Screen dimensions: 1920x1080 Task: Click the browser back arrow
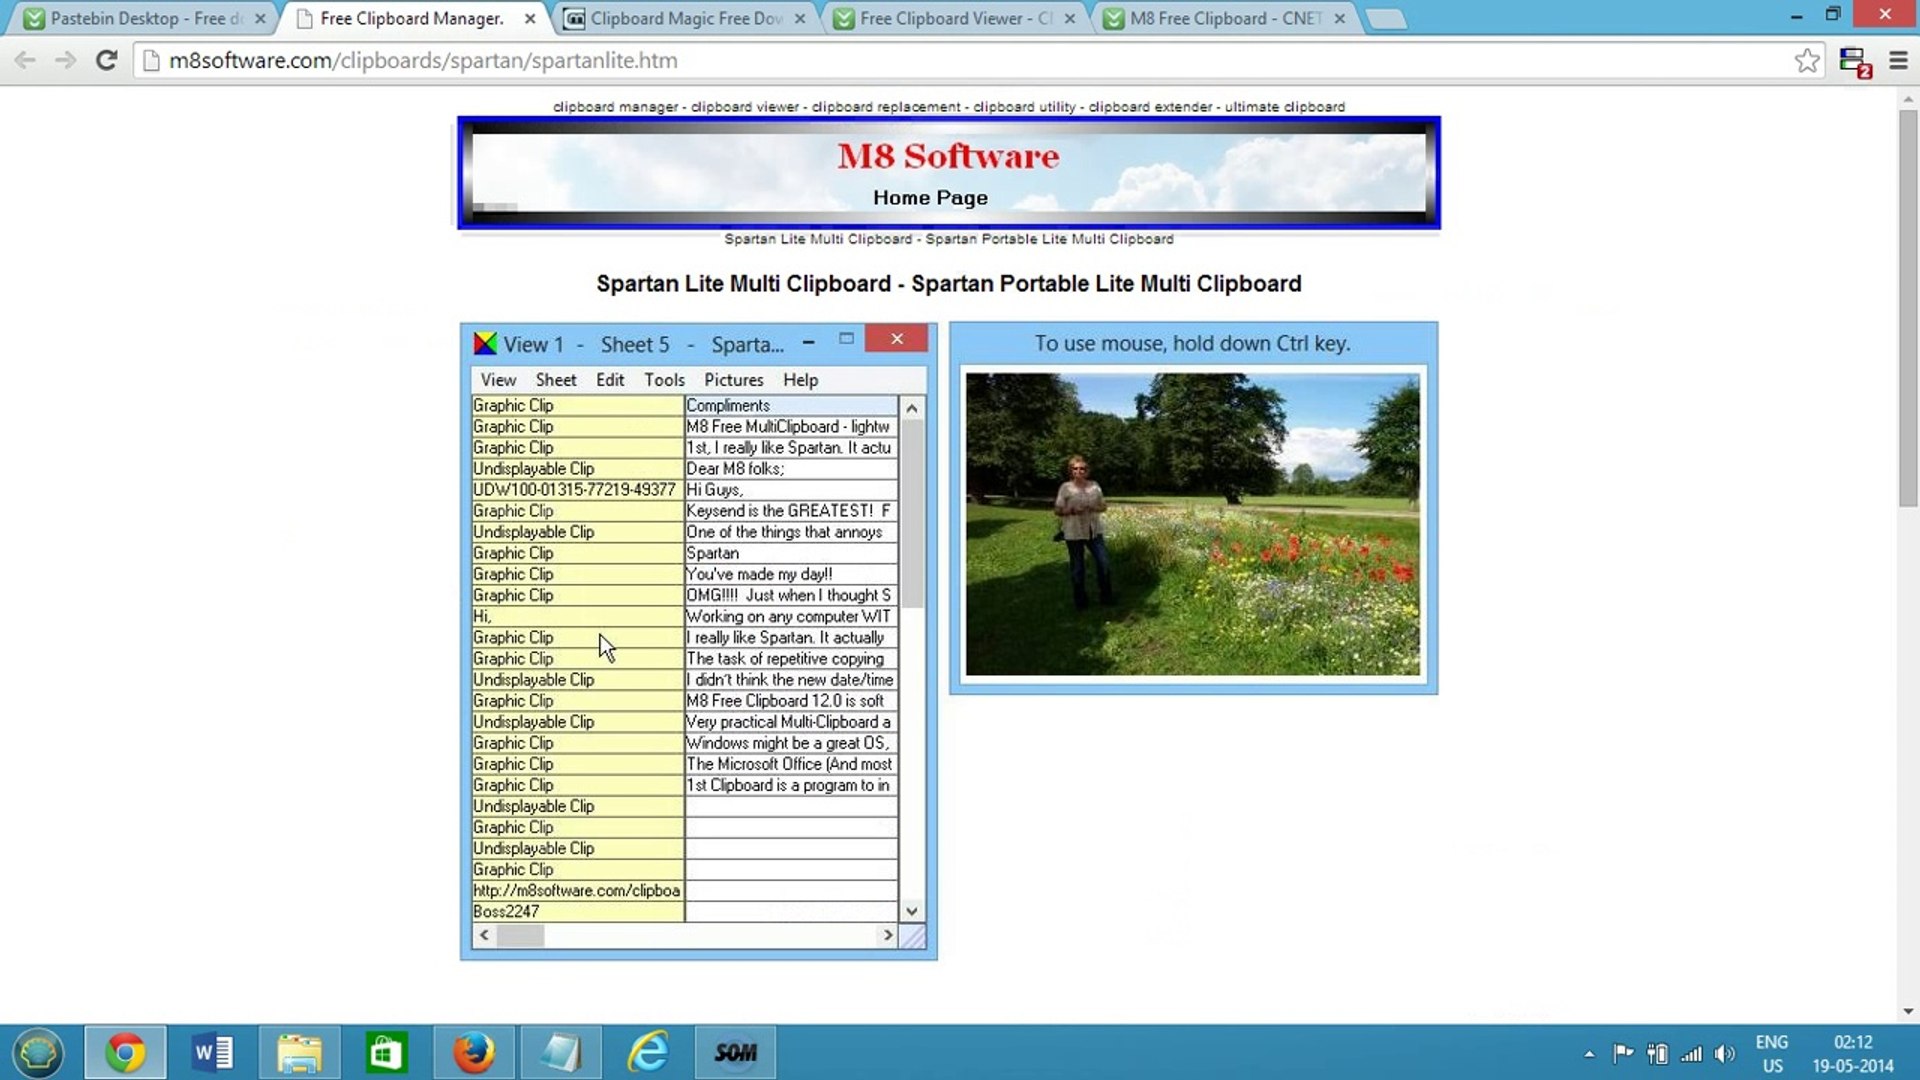pyautogui.click(x=26, y=60)
